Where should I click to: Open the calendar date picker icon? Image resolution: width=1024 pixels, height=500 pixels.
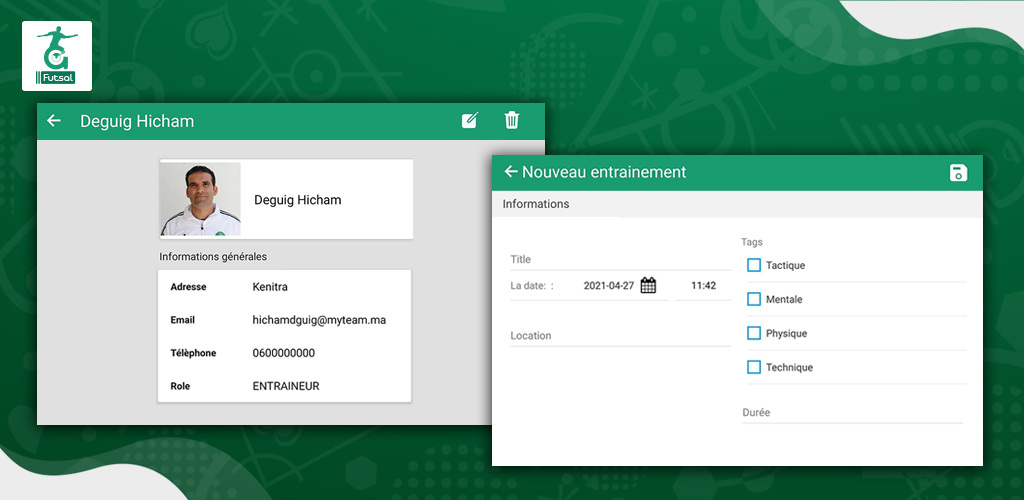(648, 285)
